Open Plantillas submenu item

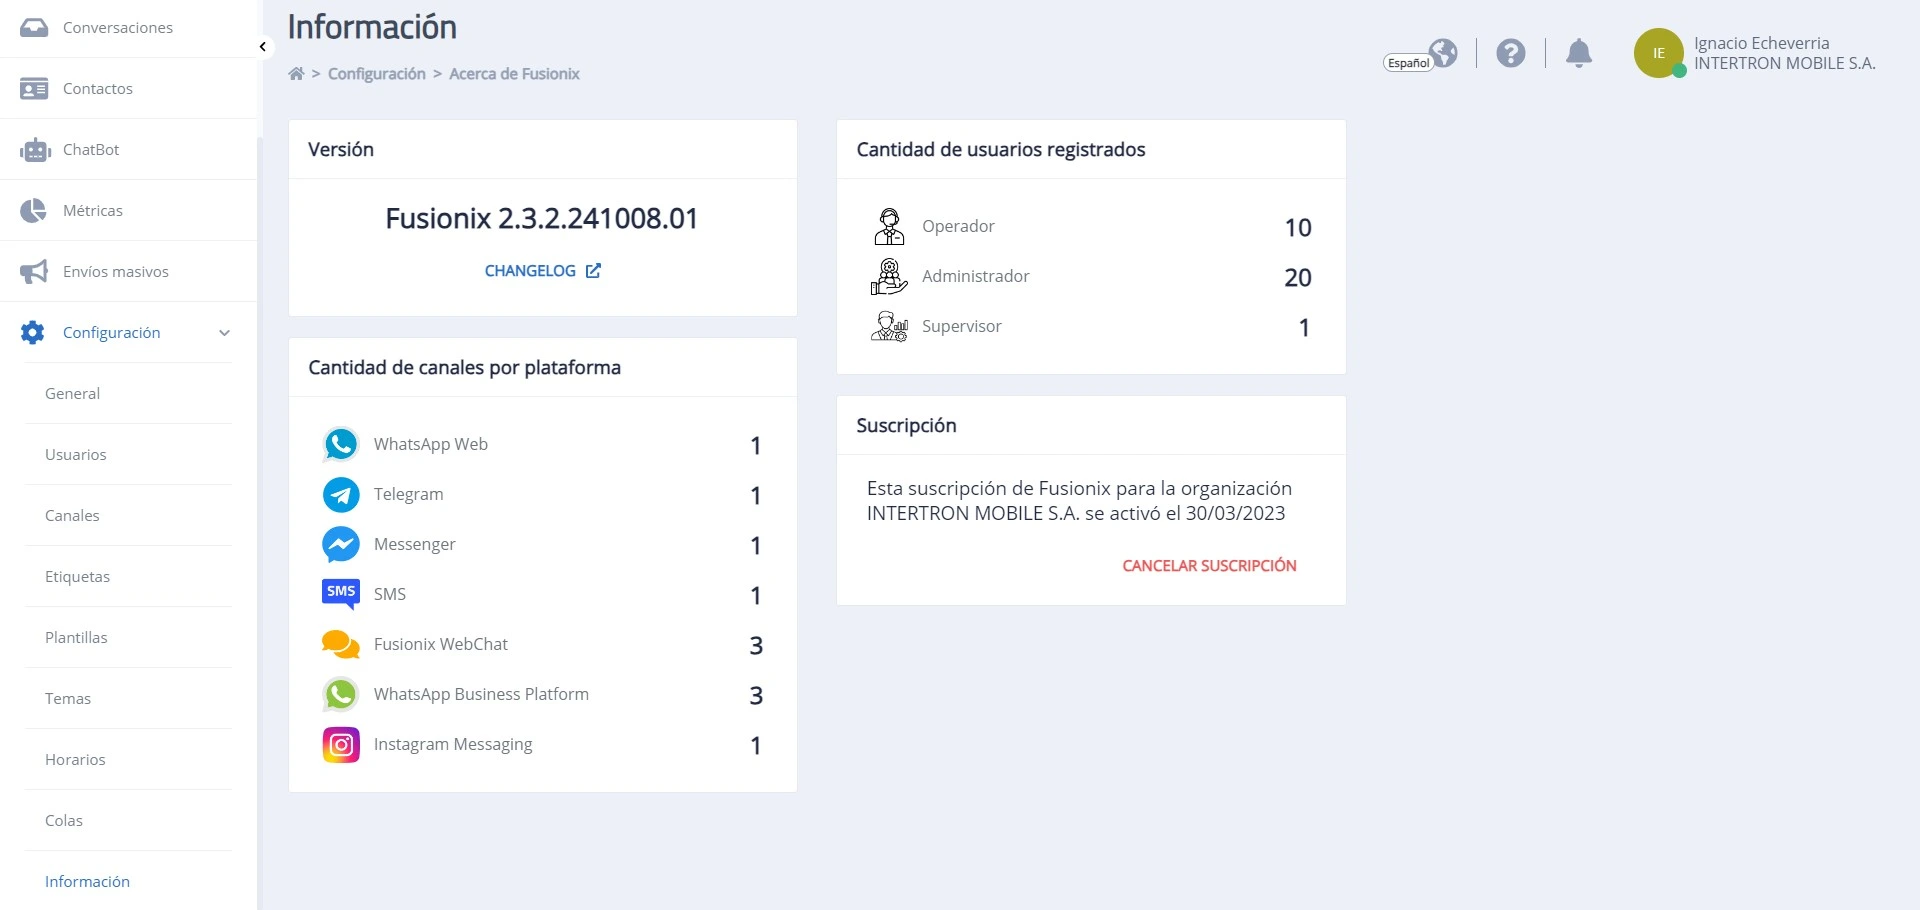pyautogui.click(x=76, y=638)
